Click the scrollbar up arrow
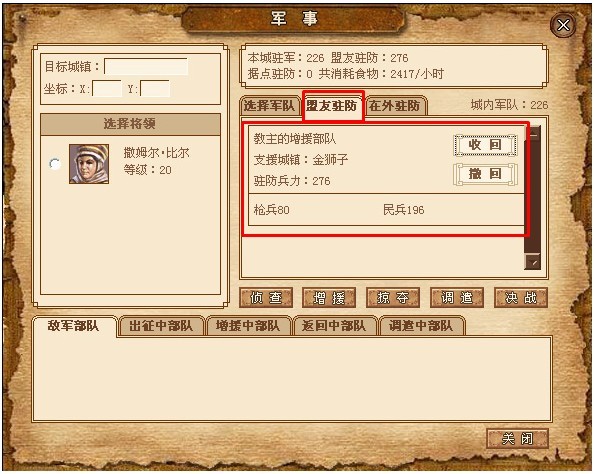The height and width of the screenshot is (474, 594). coord(533,133)
